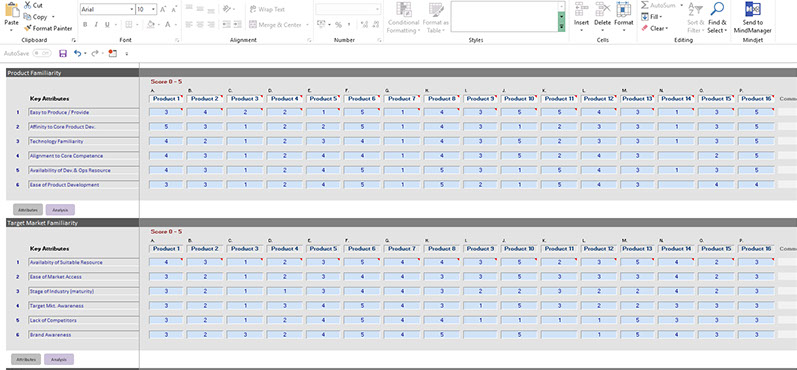Select the Technology Familiarity attribute cell
This screenshot has height=370, width=797.
point(83,141)
